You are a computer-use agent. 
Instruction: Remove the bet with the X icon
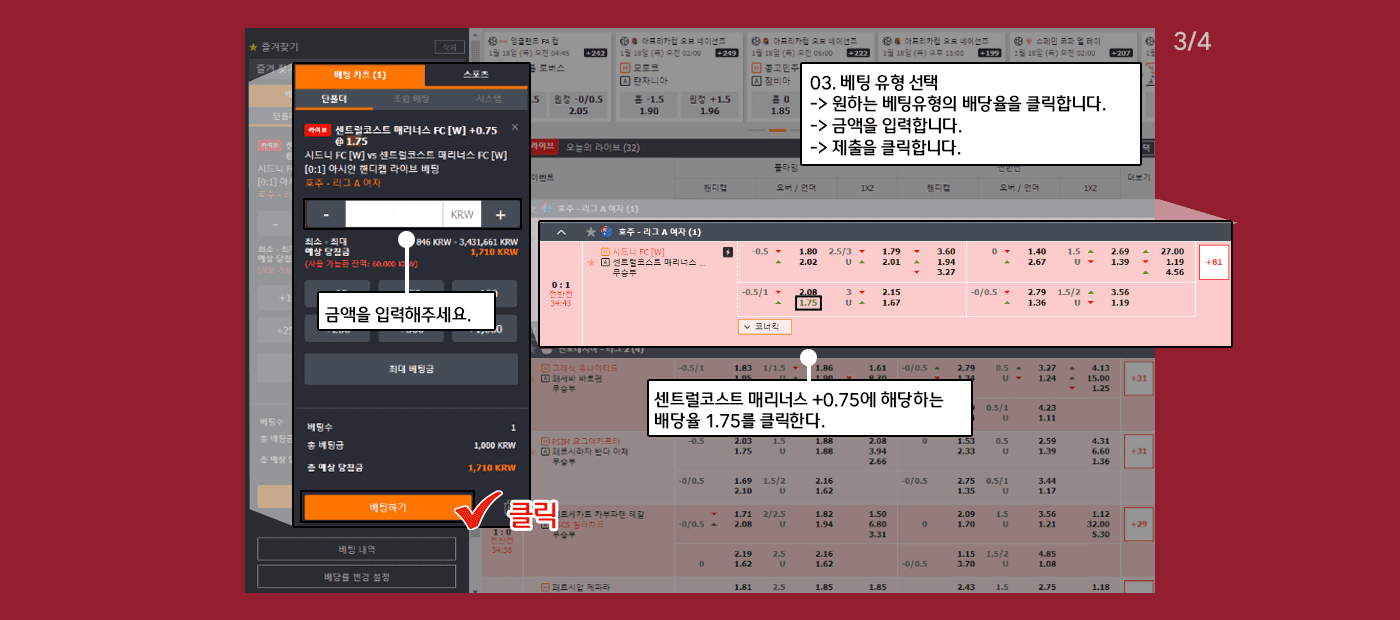[515, 127]
